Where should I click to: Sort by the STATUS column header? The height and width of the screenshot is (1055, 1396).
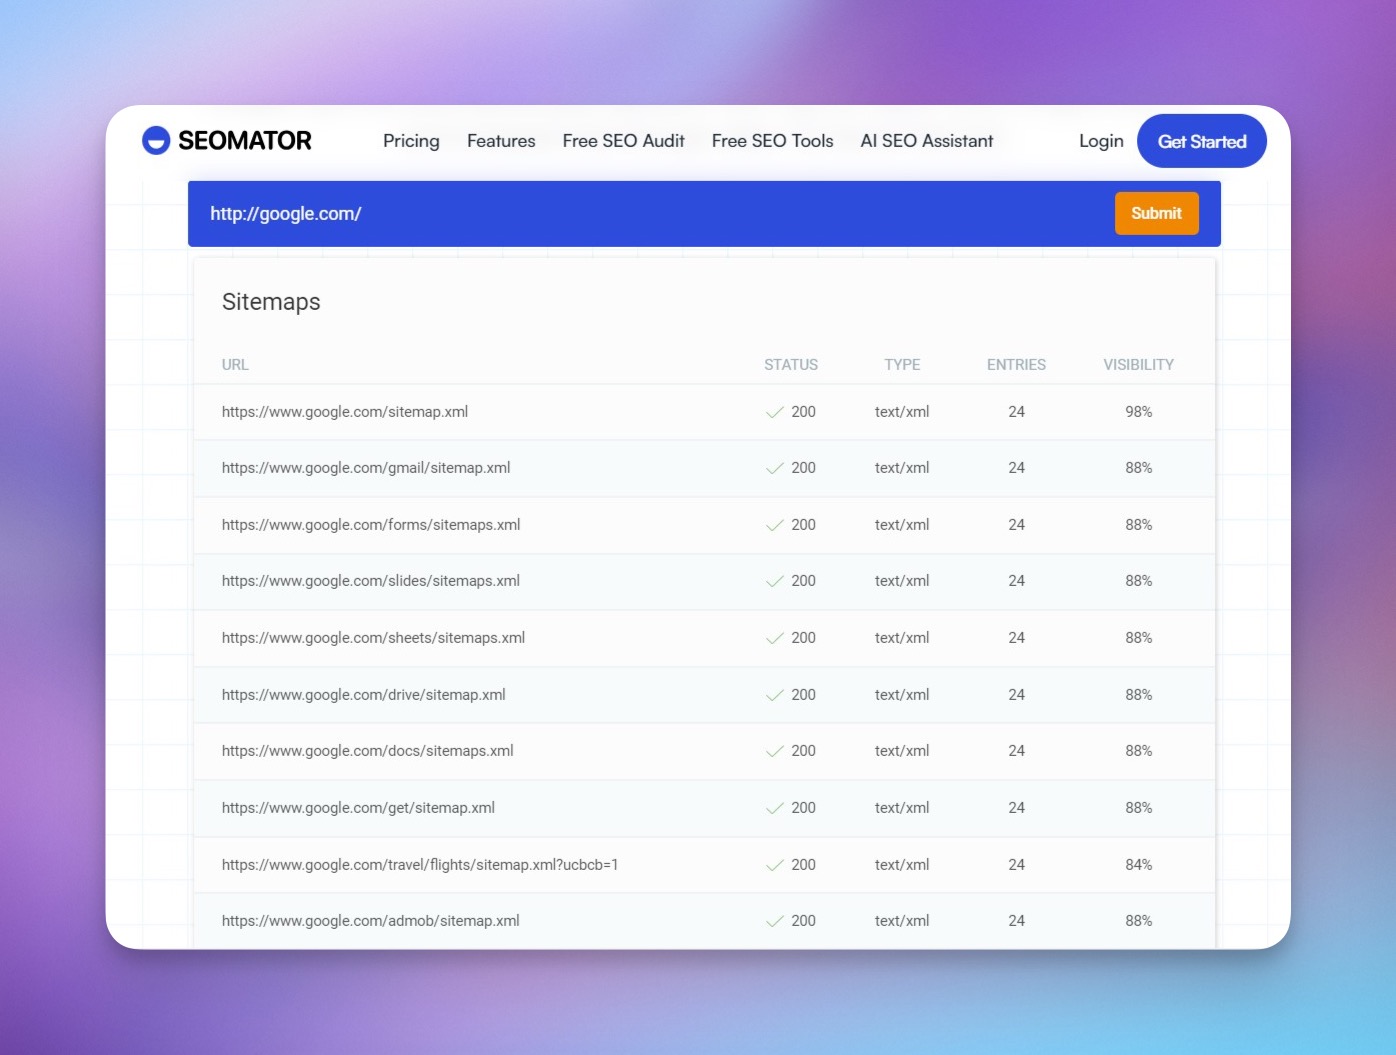791,364
